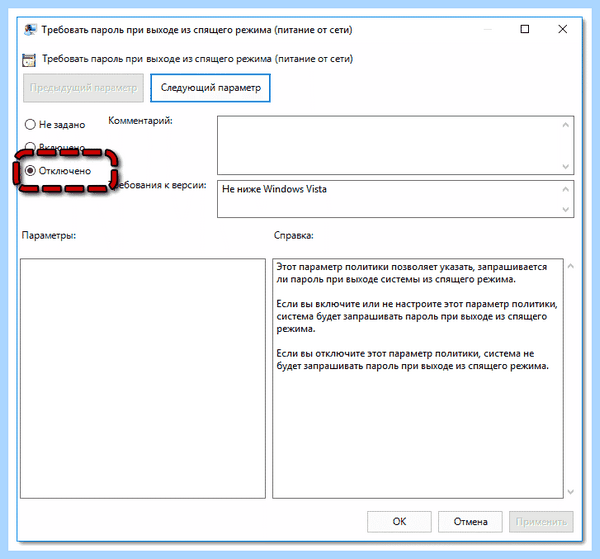The image size is (600, 559).
Task: Click down arrow of version requirements box
Action: coord(566,209)
